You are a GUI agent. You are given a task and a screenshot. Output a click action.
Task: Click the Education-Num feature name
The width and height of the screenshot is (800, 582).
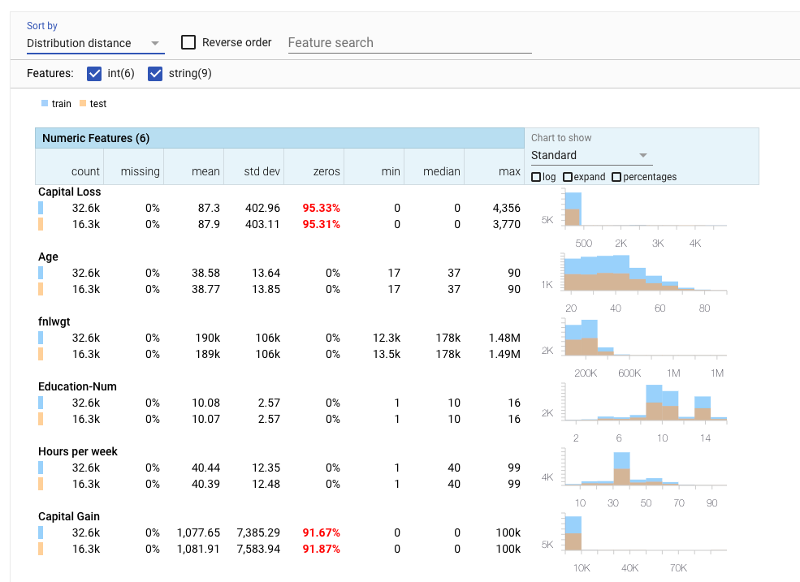click(75, 386)
